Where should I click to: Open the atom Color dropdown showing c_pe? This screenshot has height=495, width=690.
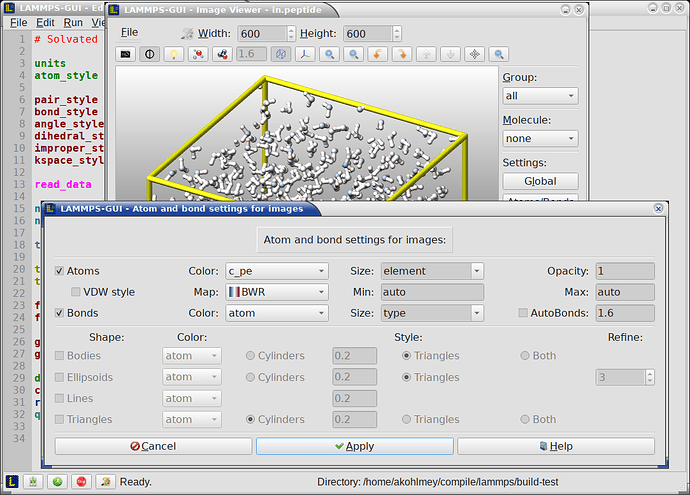click(x=277, y=271)
